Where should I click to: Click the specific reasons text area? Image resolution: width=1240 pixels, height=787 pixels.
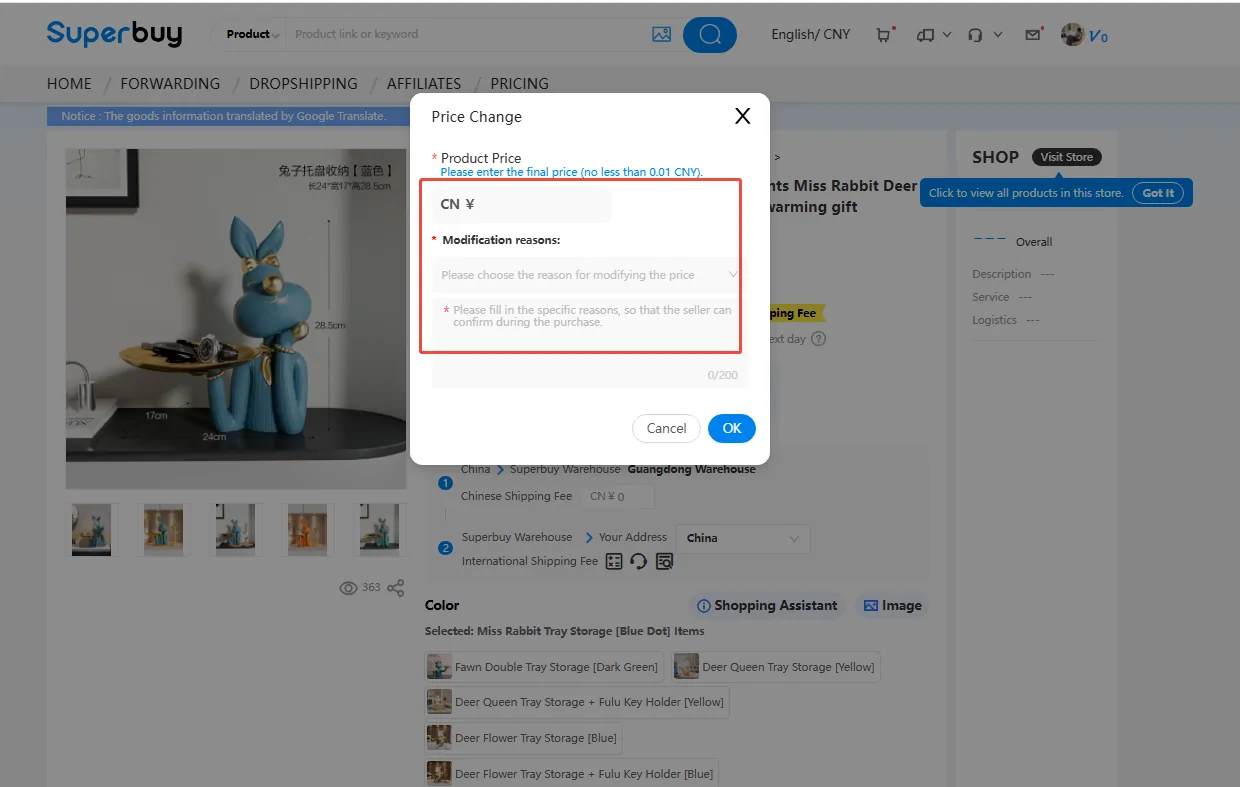[x=589, y=340]
